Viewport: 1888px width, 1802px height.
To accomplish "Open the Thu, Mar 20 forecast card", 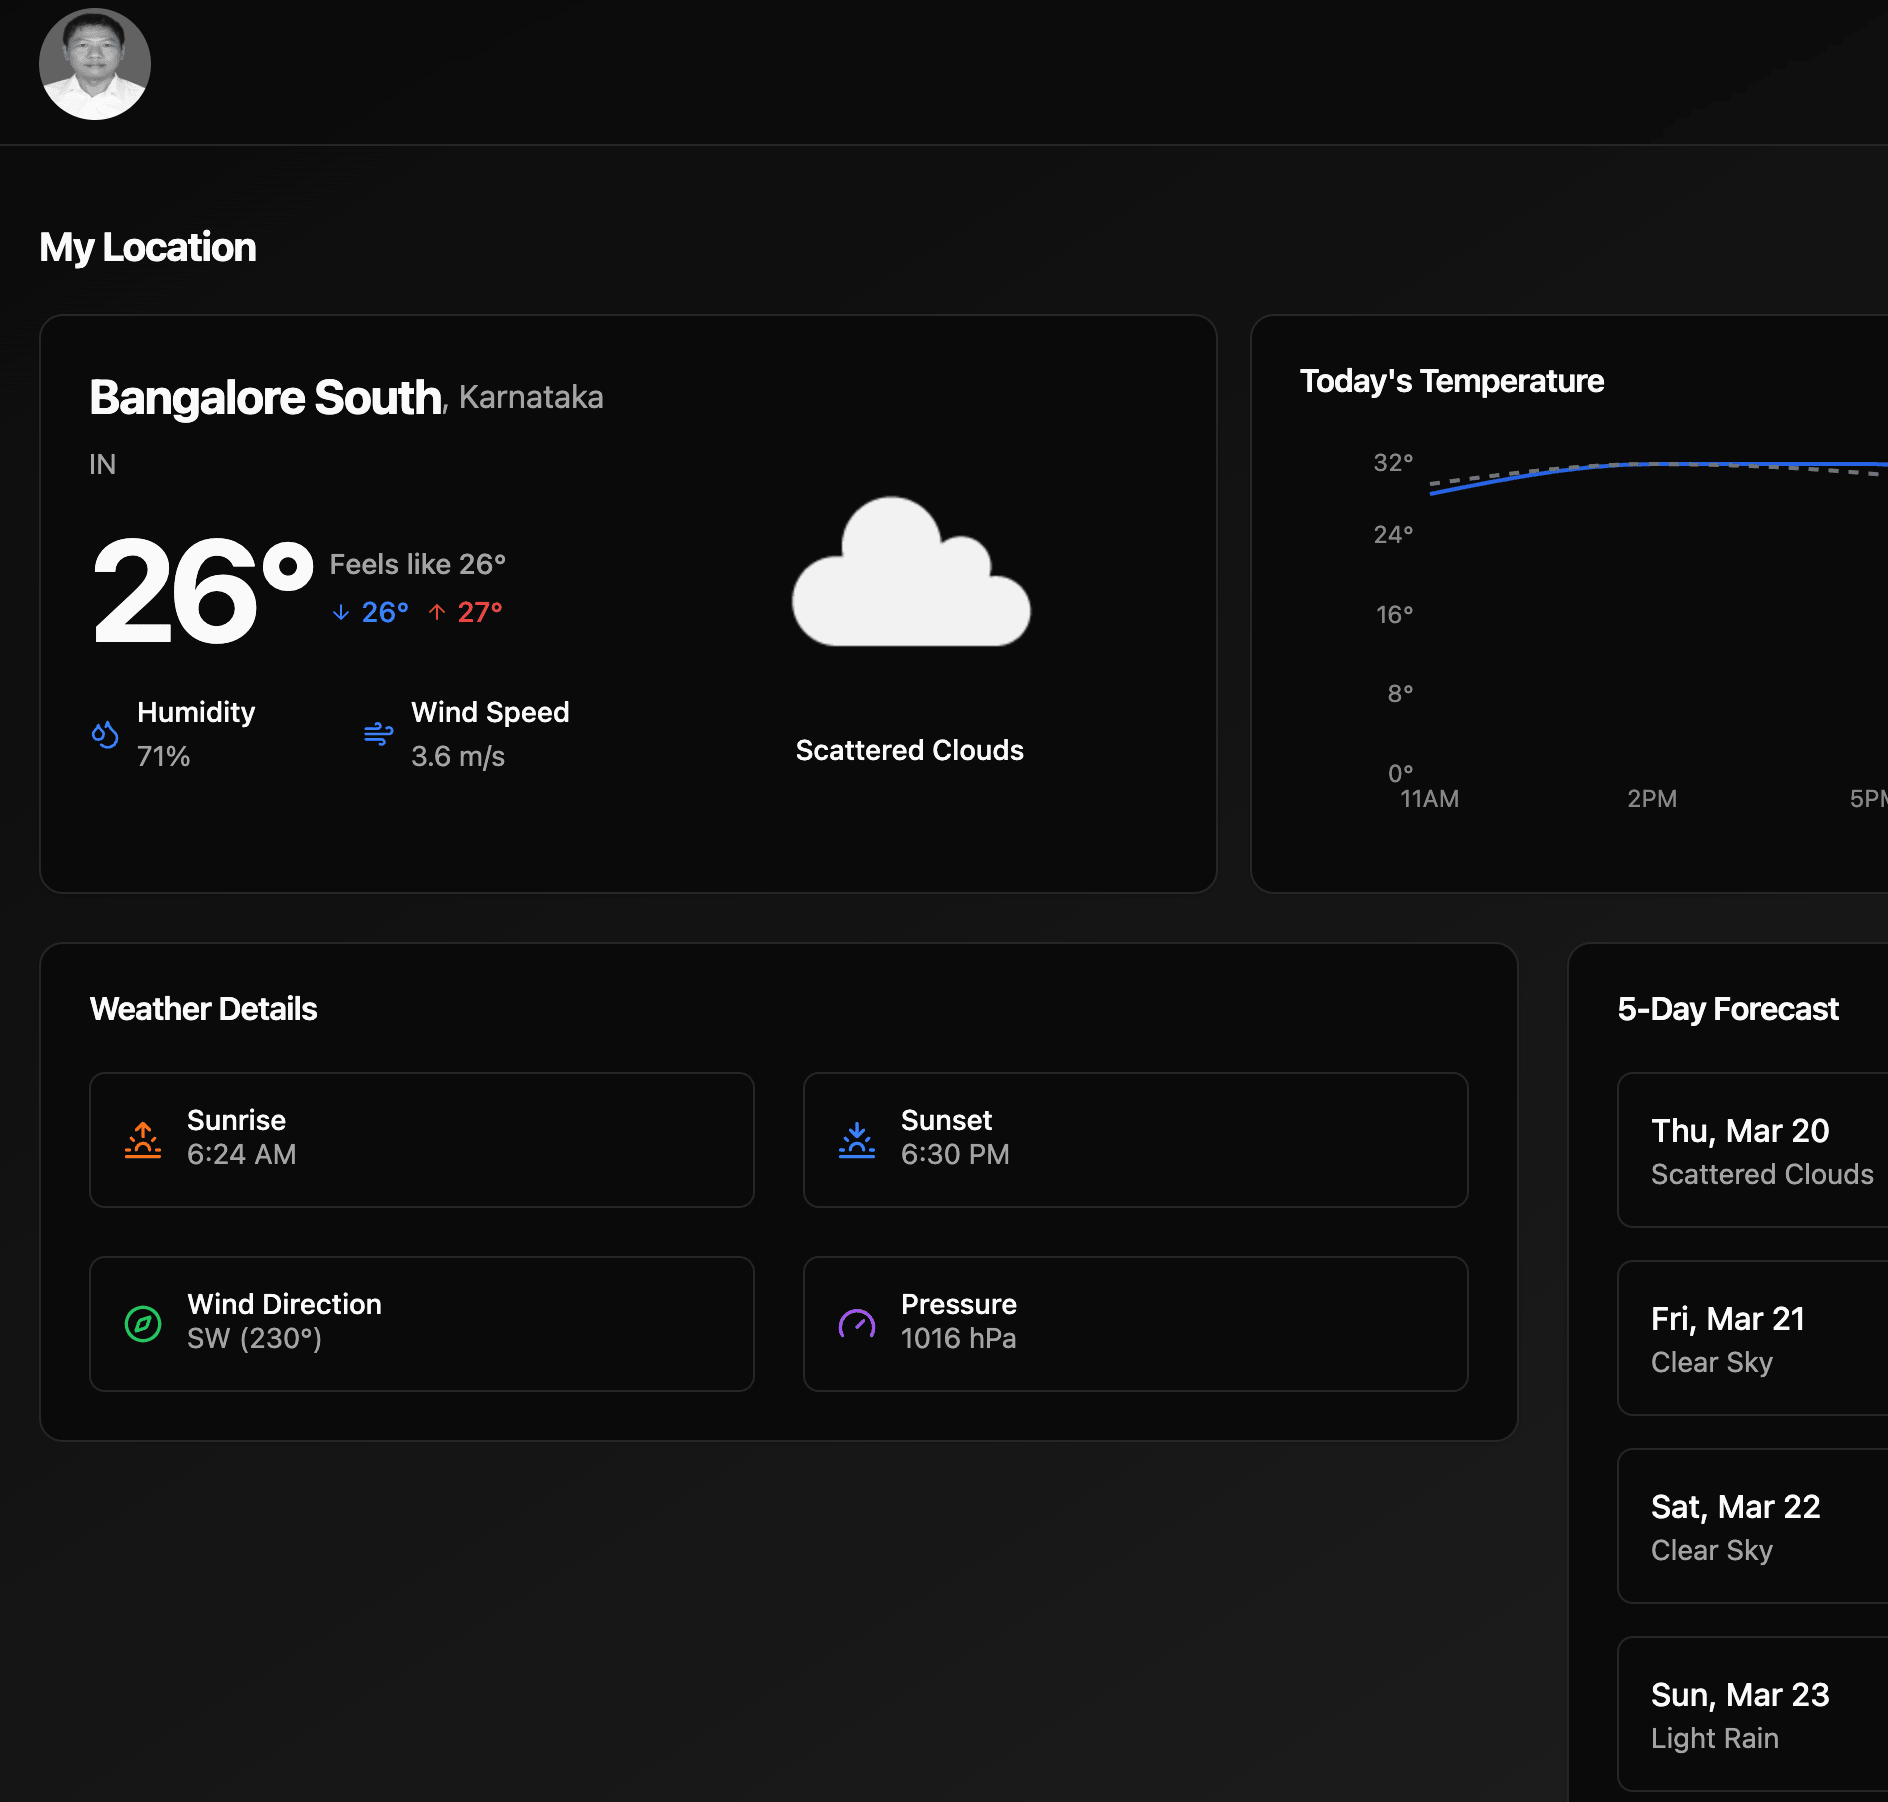I will (x=1752, y=1150).
